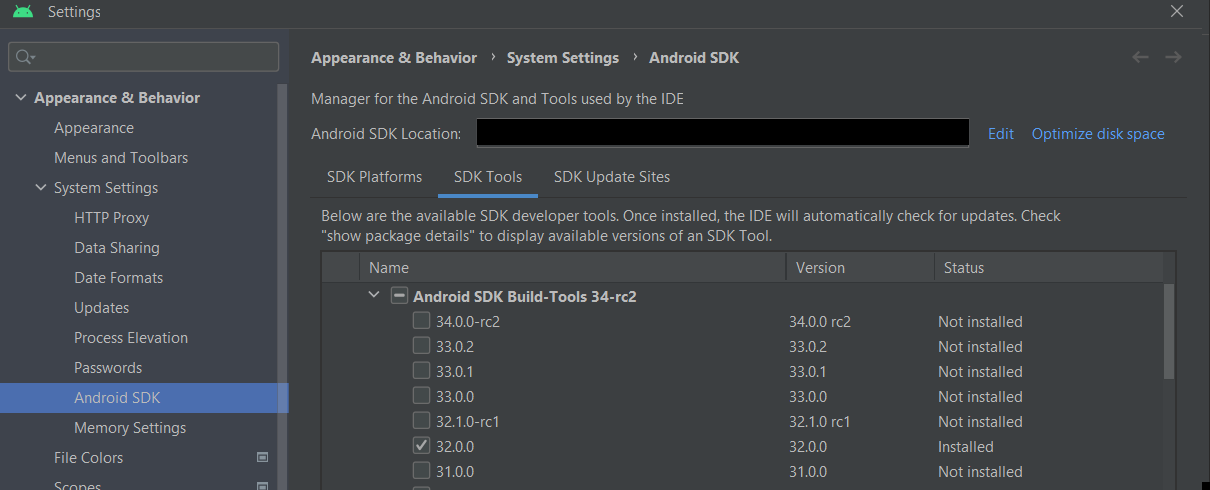
Task: Uncheck the installed 32.0.0 build tools checkbox
Action: (x=422, y=446)
